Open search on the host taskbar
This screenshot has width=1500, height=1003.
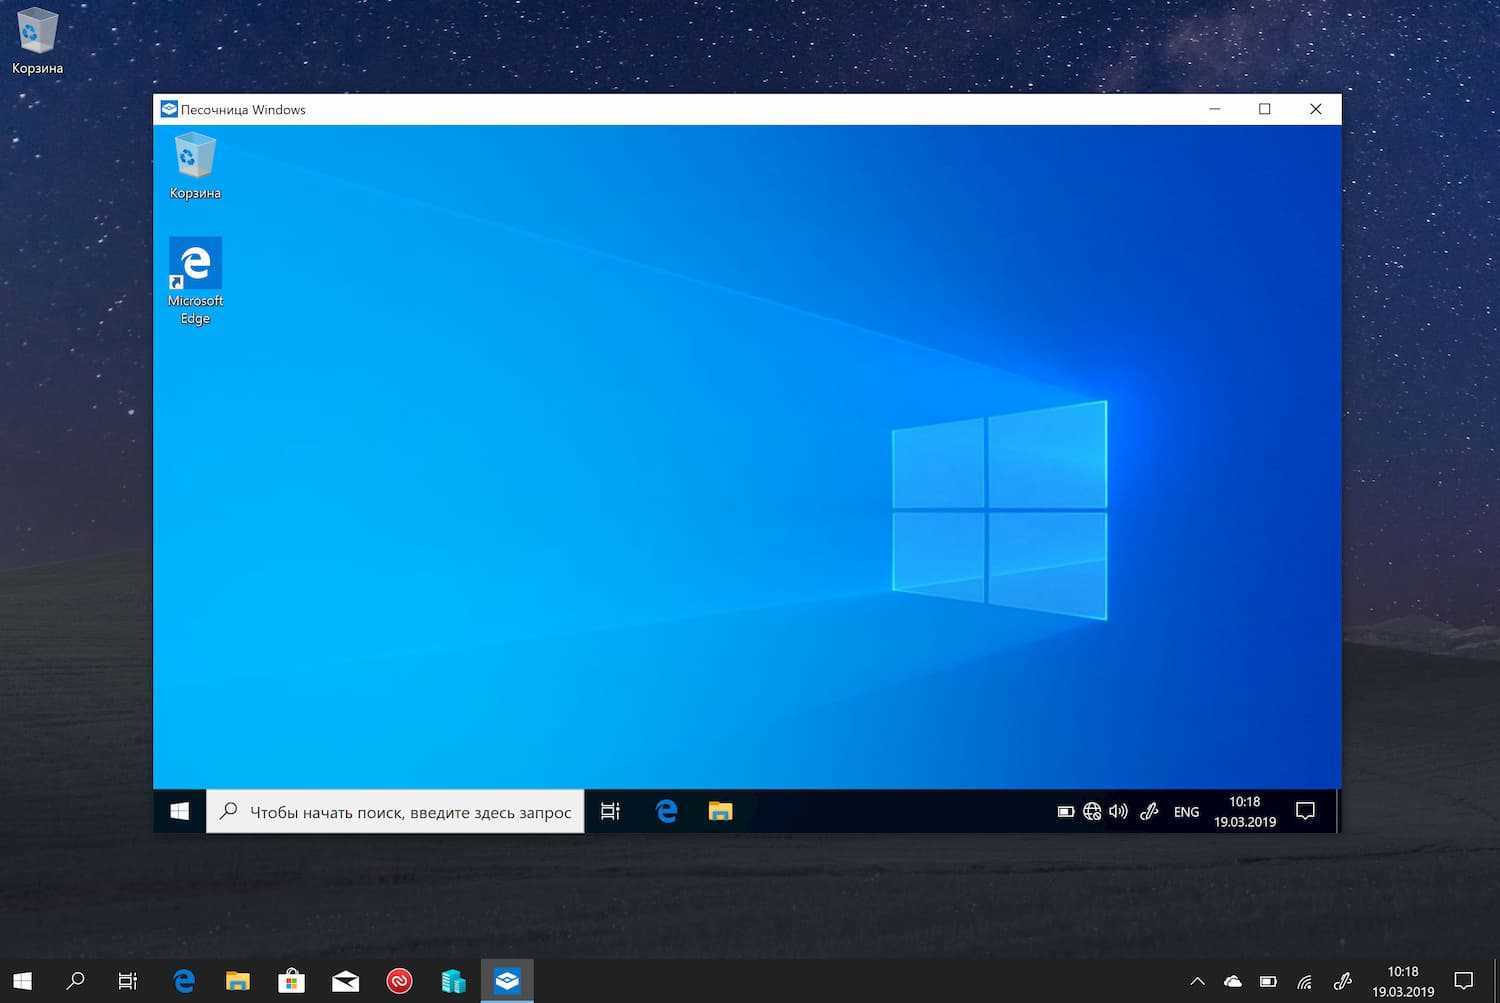tap(75, 981)
